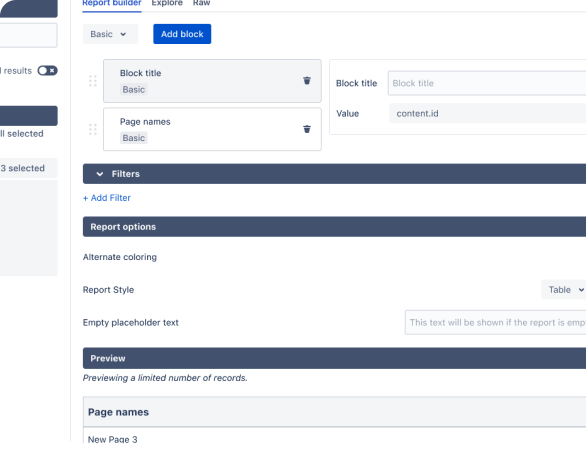586x464 pixels.
Task: Switch to the Report builder tab
Action: coord(112,3)
